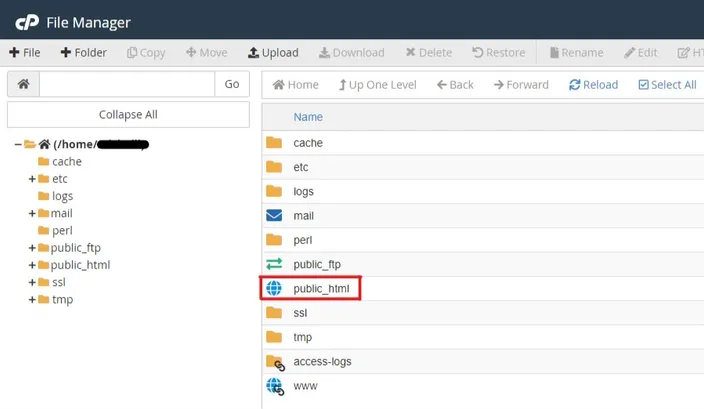
Task: Select cache folder in tree
Action: pos(67,161)
